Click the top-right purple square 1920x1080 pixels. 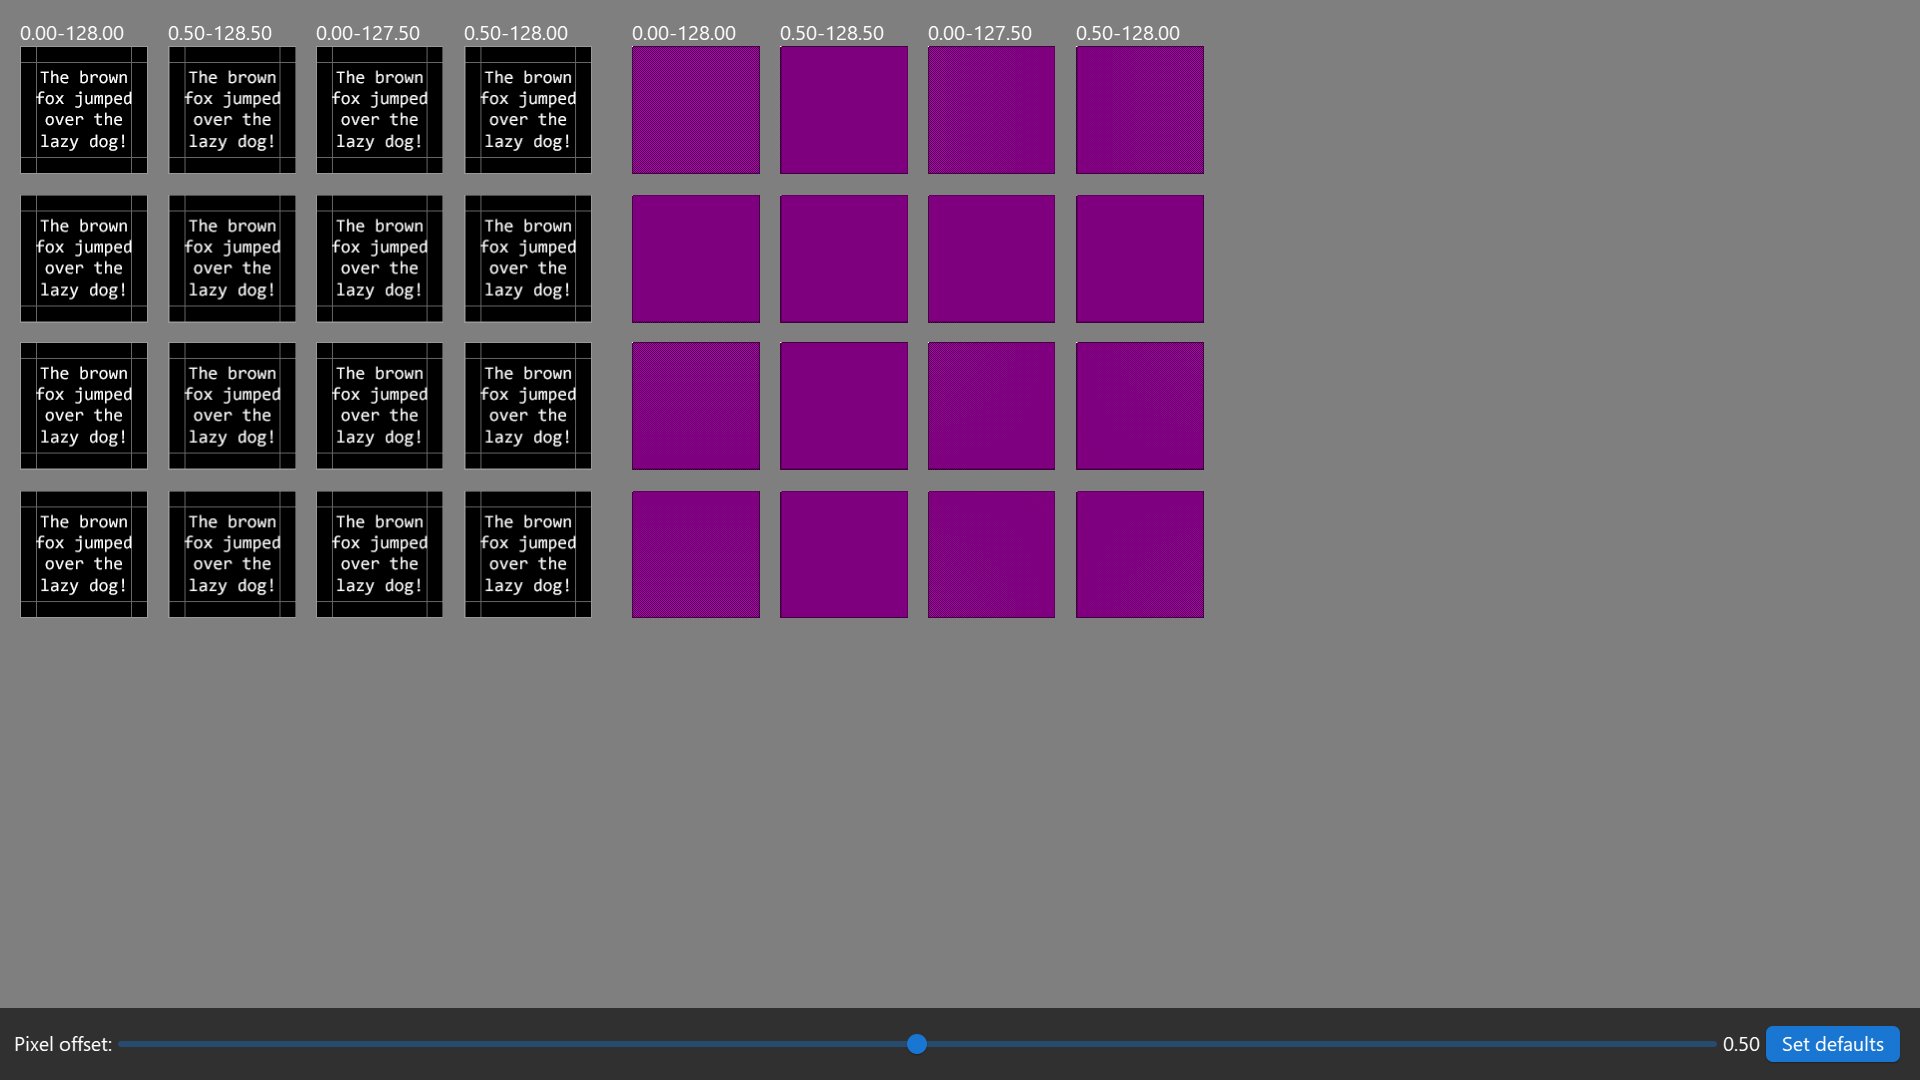coord(1140,110)
